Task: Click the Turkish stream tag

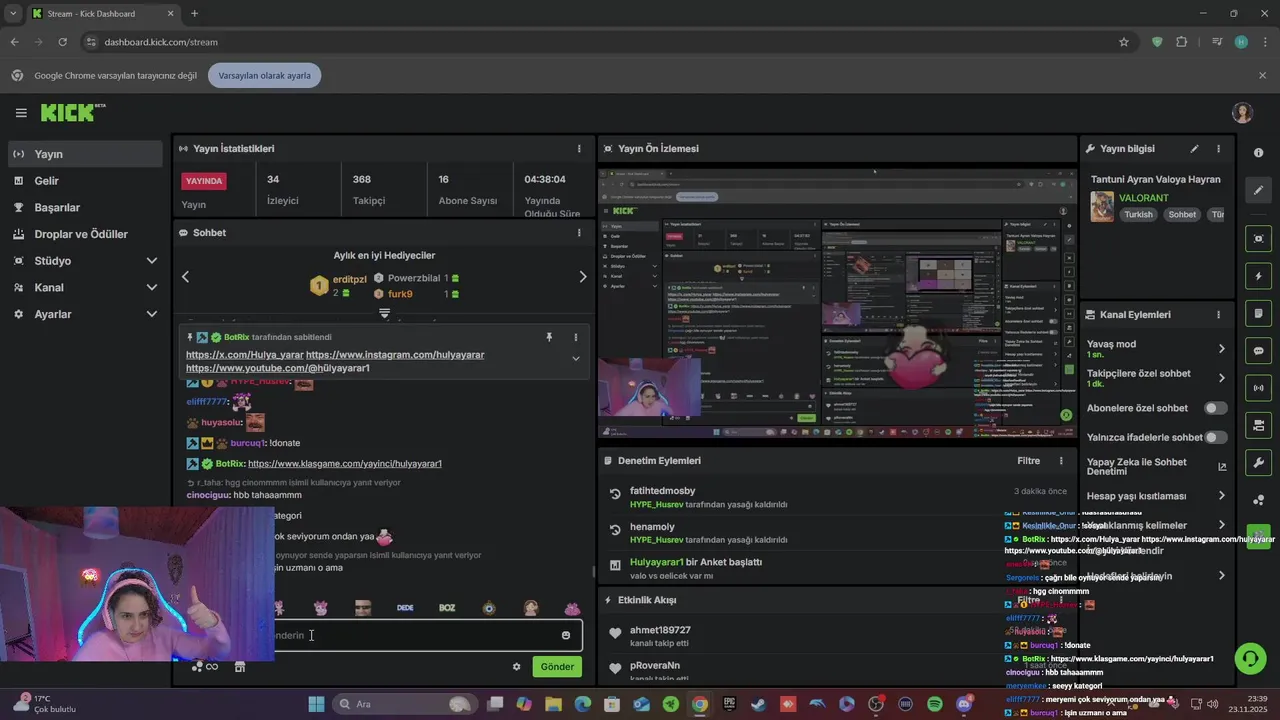Action: 1138,215
